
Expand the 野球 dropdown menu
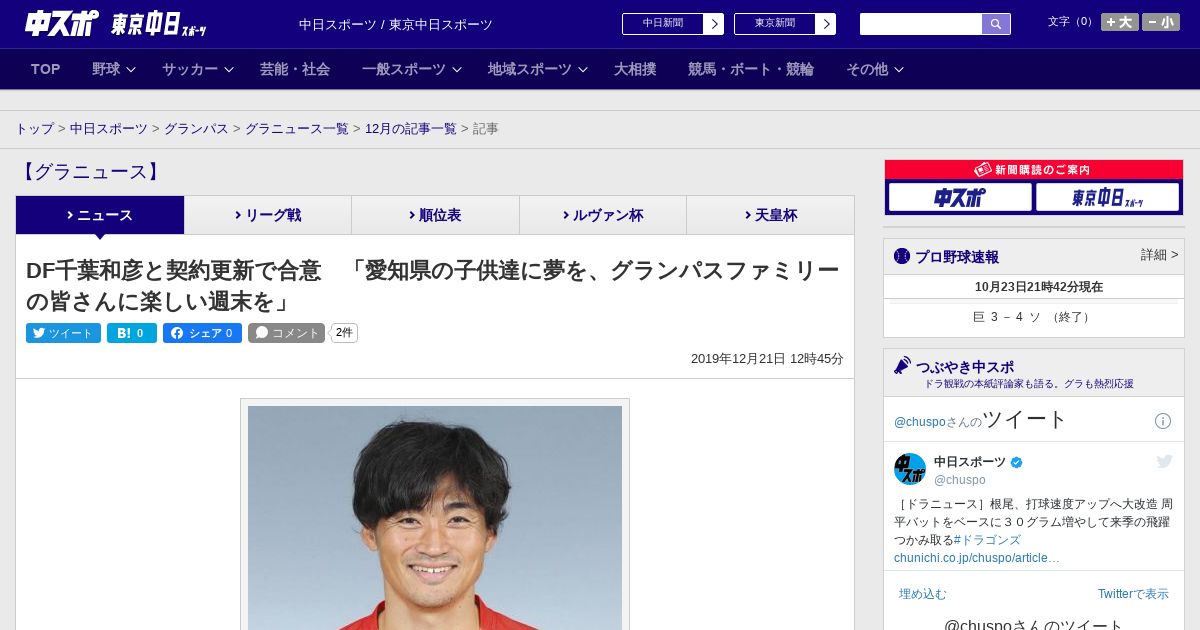point(113,69)
